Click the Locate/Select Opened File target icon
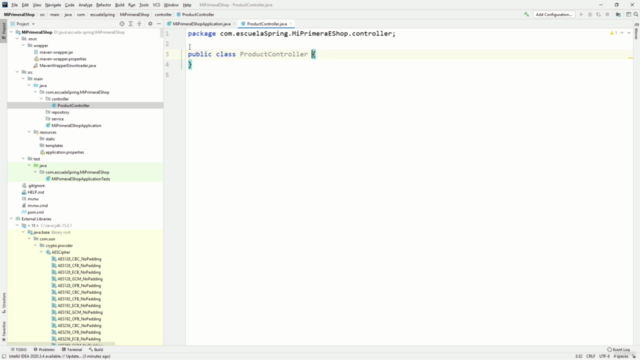Image resolution: width=640 pixels, height=360 pixels. pos(122,24)
